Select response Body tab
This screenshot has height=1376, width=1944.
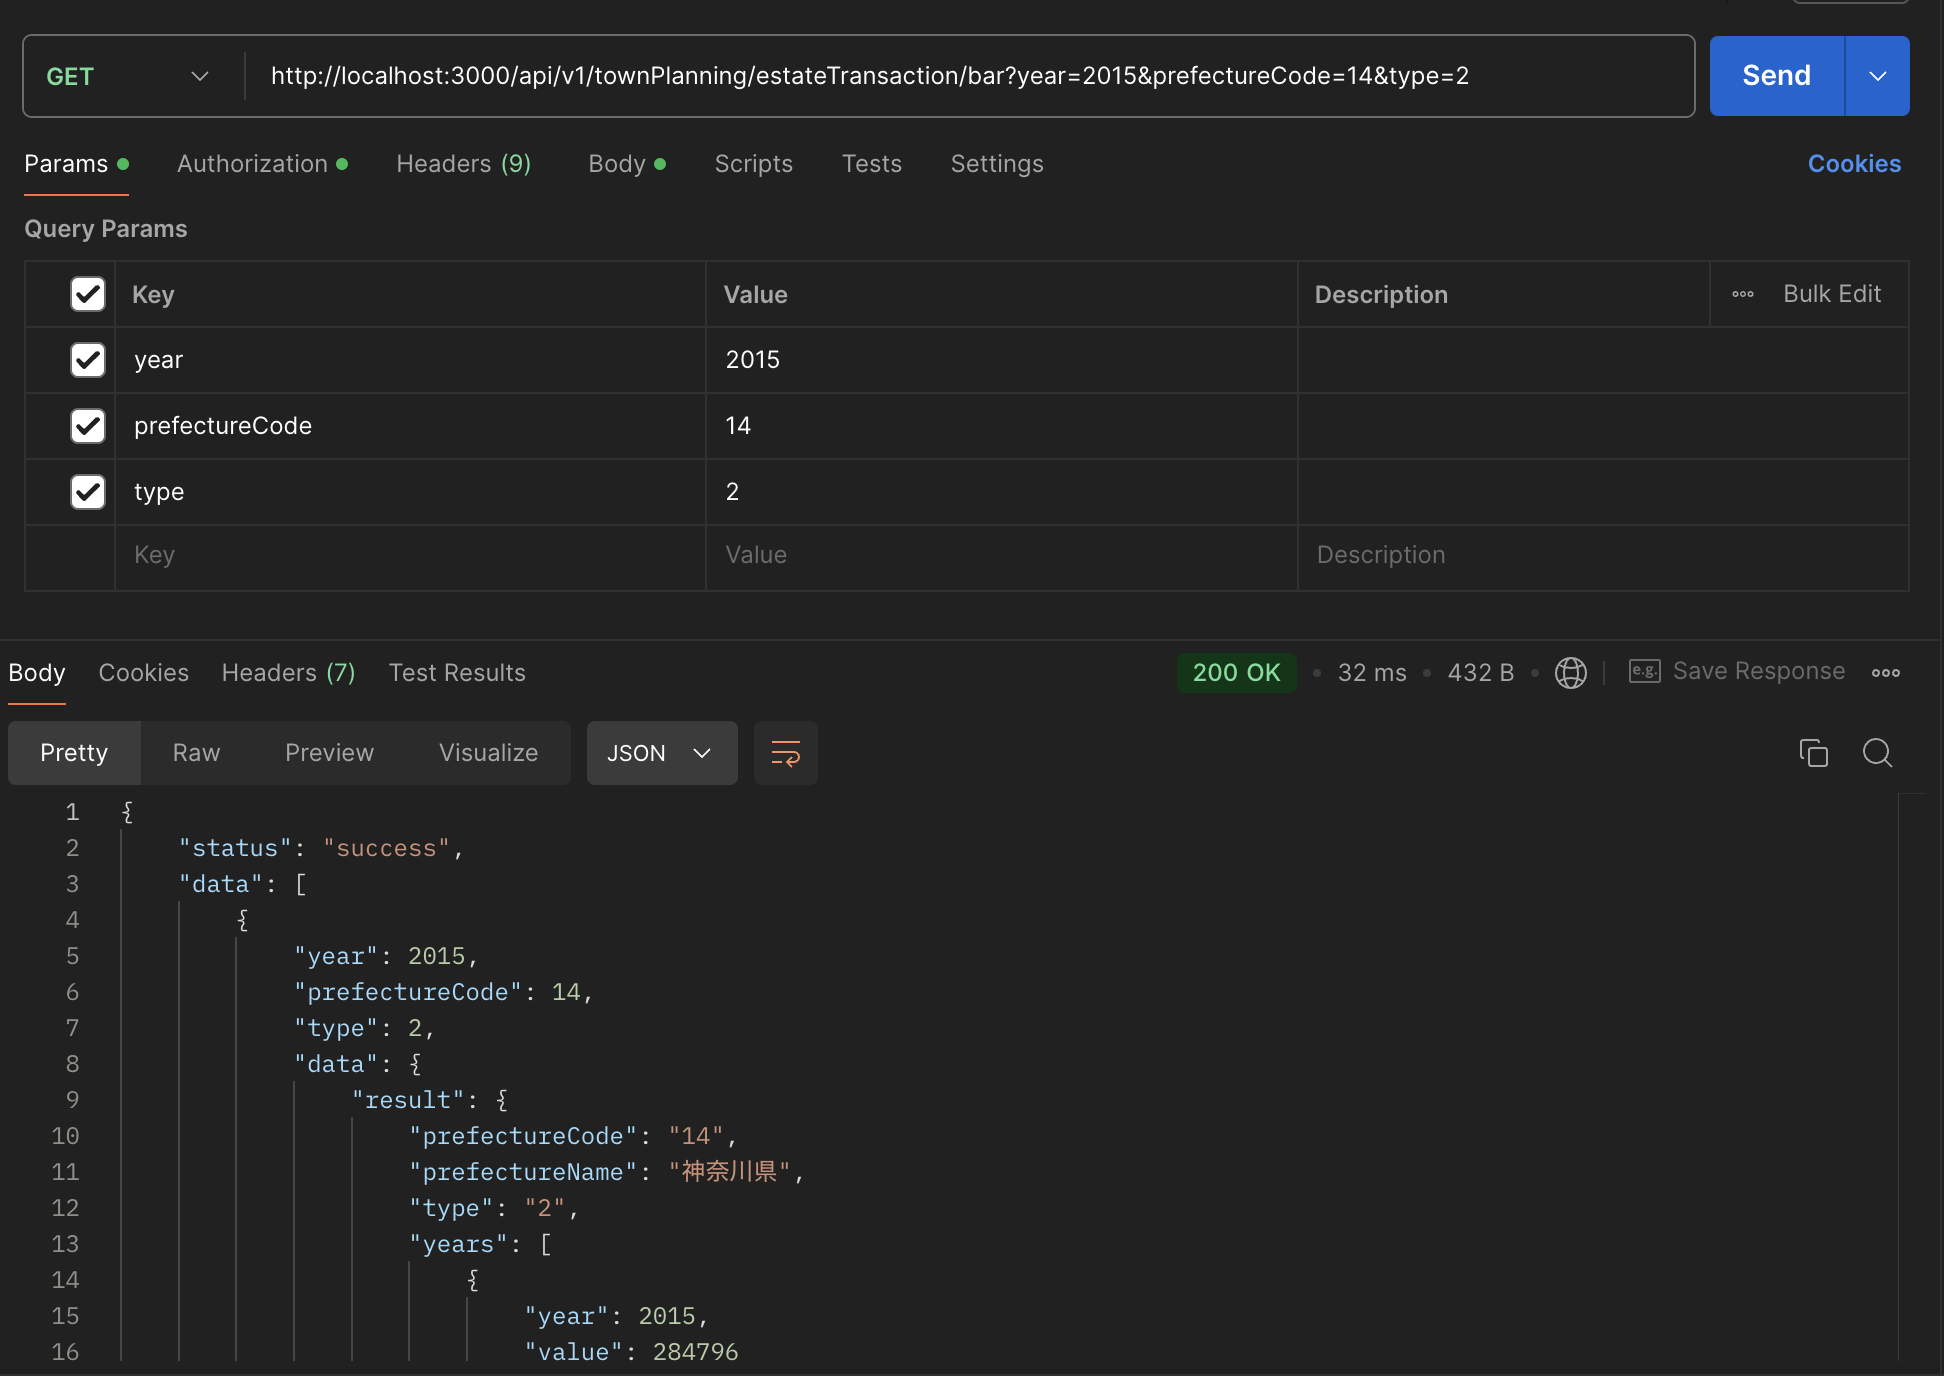37,673
